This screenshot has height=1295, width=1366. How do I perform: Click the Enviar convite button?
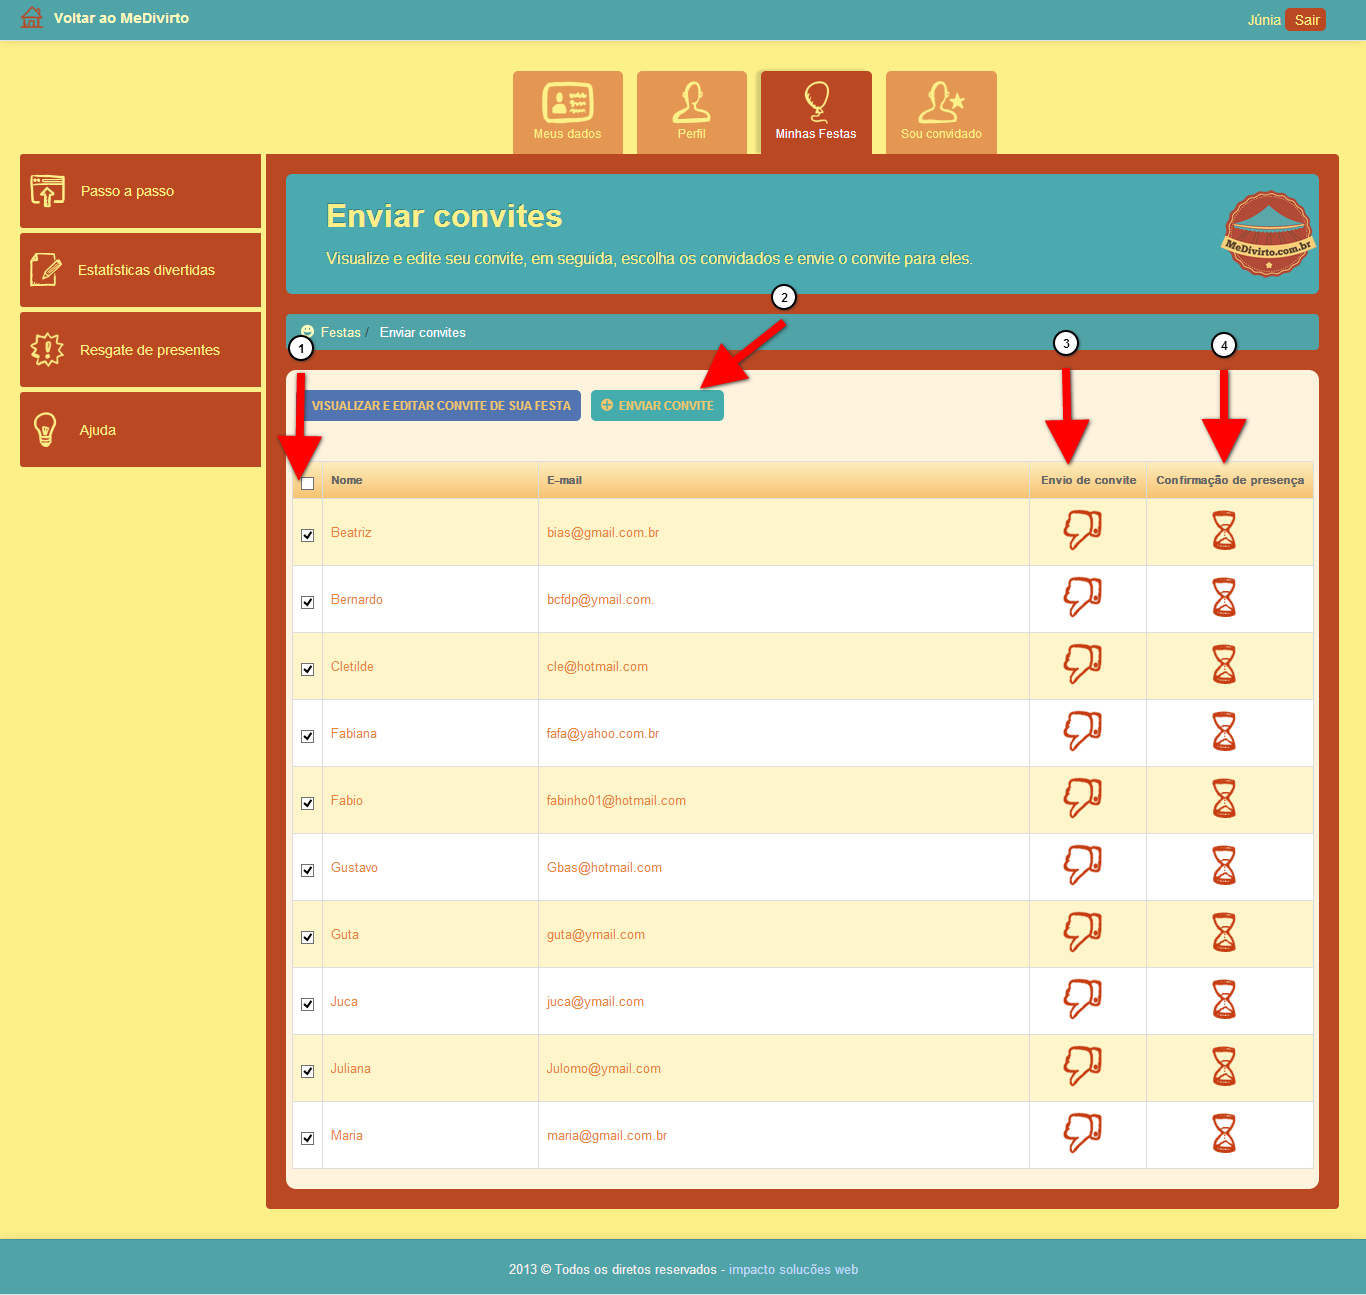coord(657,405)
